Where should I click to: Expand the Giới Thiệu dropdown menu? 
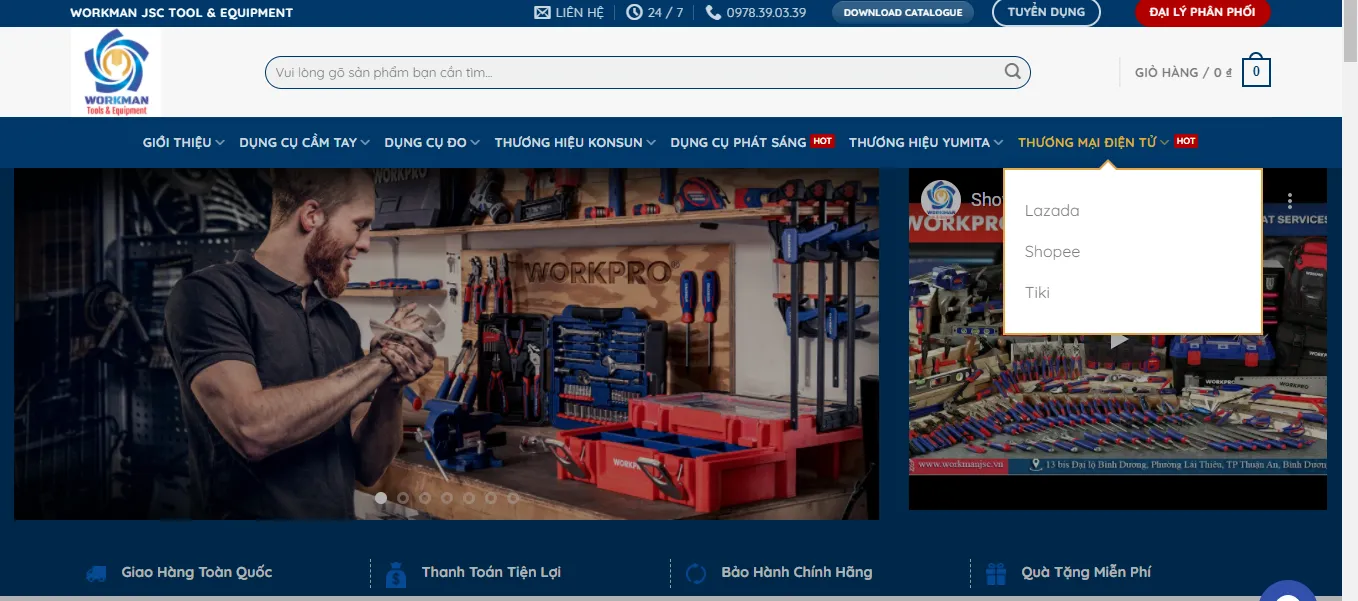(x=183, y=142)
